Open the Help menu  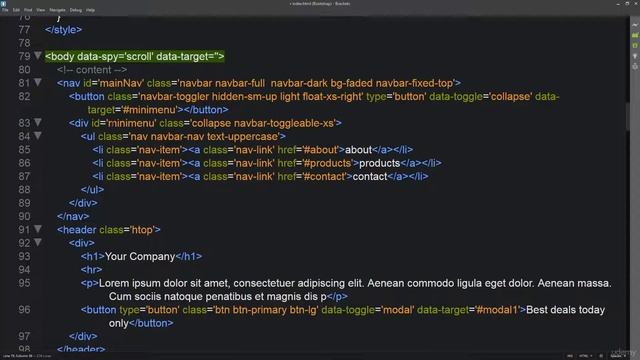90,10
